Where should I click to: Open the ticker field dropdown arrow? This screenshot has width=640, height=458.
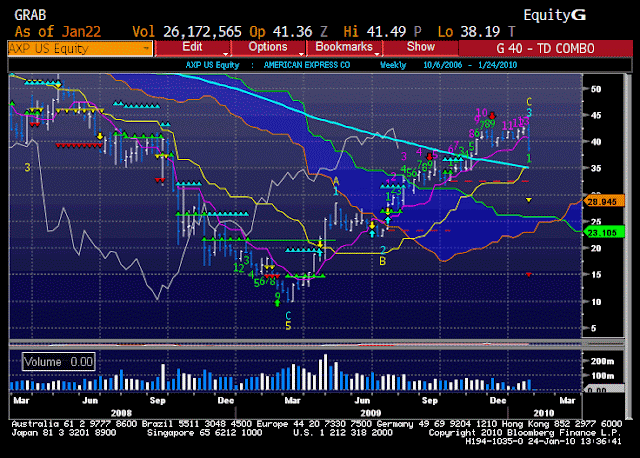click(x=146, y=49)
